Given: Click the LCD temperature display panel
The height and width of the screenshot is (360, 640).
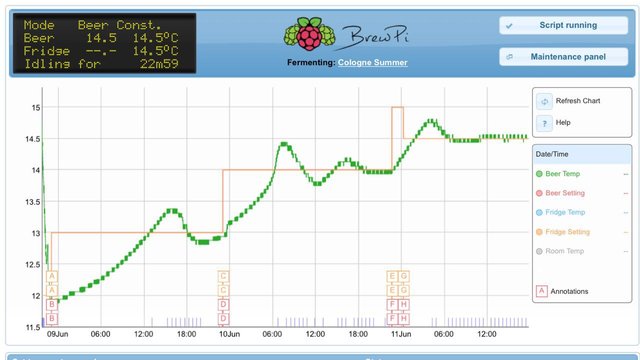Looking at the screenshot, I should 104,44.
